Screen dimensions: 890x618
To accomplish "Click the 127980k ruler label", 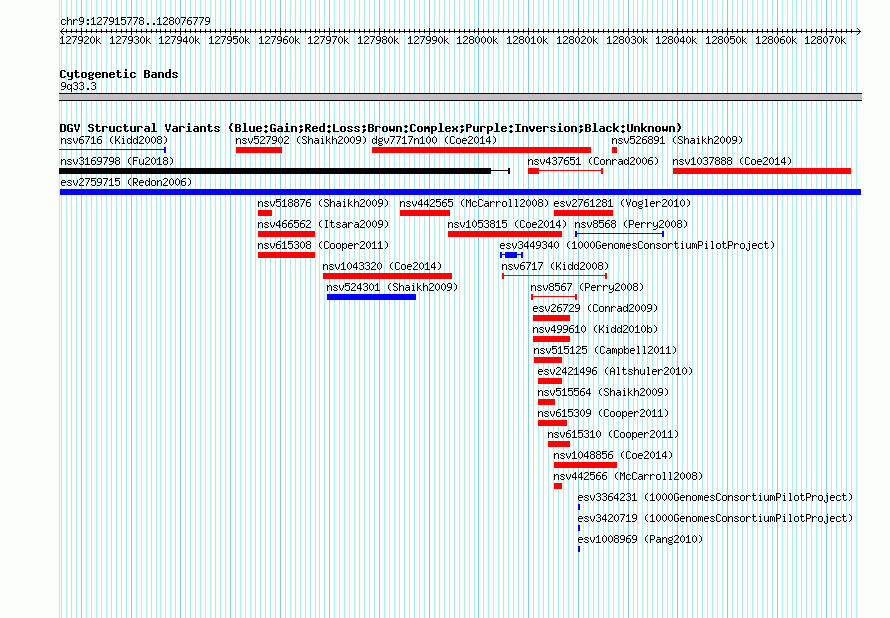I will (x=378, y=40).
